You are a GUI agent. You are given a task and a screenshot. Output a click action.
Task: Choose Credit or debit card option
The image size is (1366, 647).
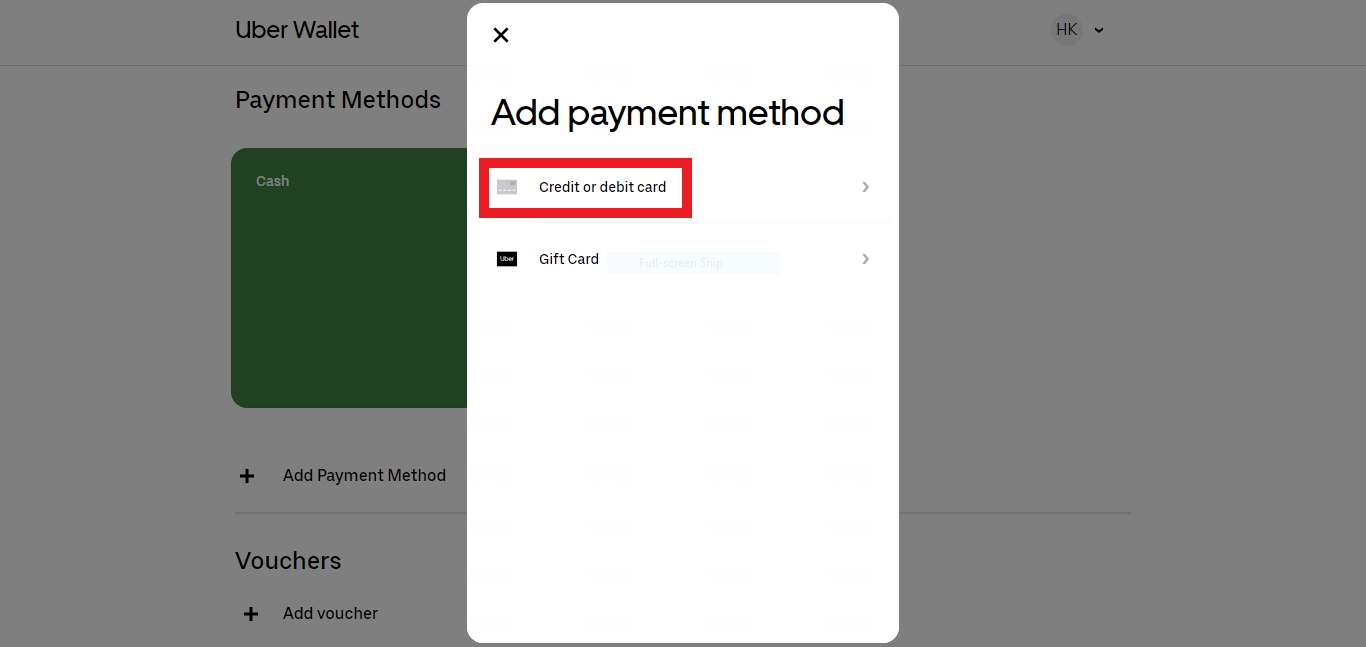point(683,187)
